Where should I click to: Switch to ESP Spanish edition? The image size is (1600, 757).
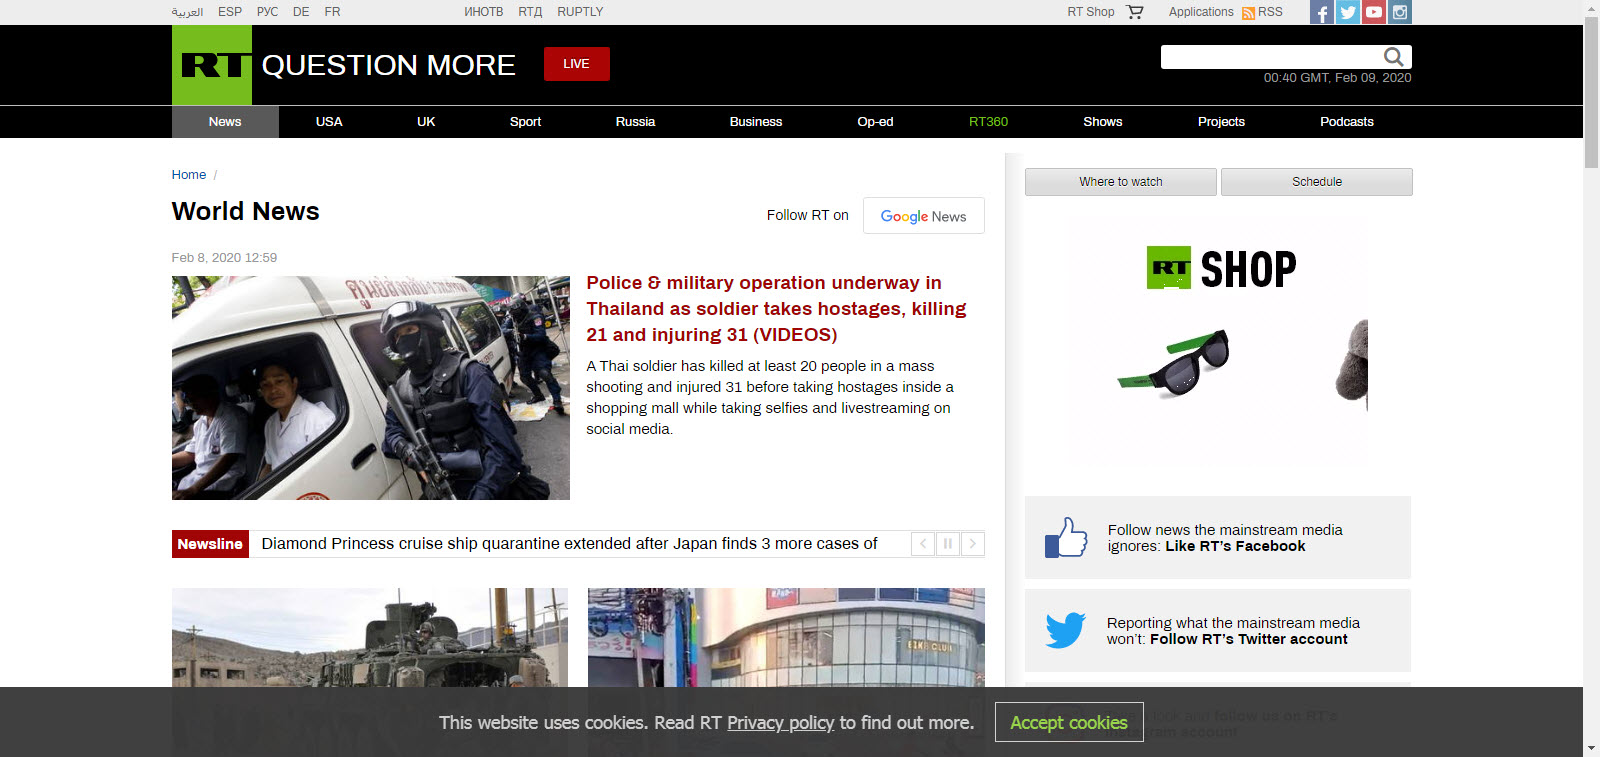[x=230, y=12]
